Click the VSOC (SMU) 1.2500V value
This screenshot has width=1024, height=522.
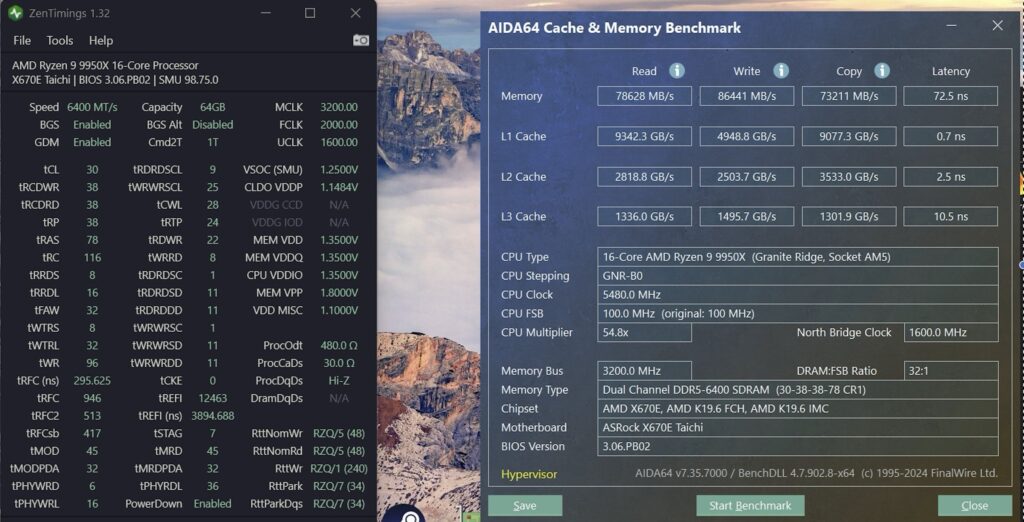[x=338, y=170]
